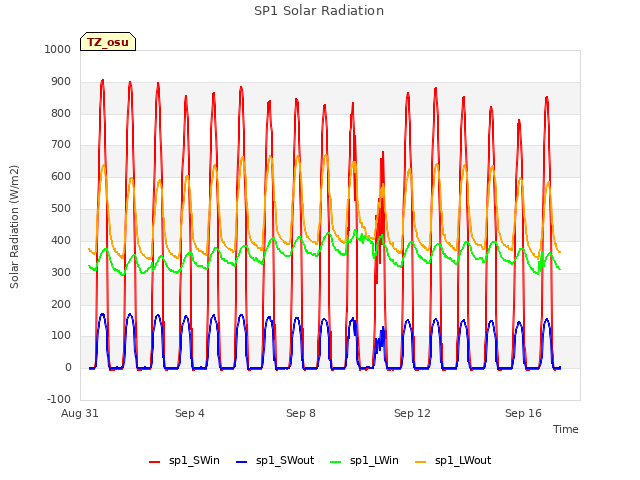Toggle the sp1_SWout legend entry
This screenshot has width=640, height=480.
pos(275,461)
